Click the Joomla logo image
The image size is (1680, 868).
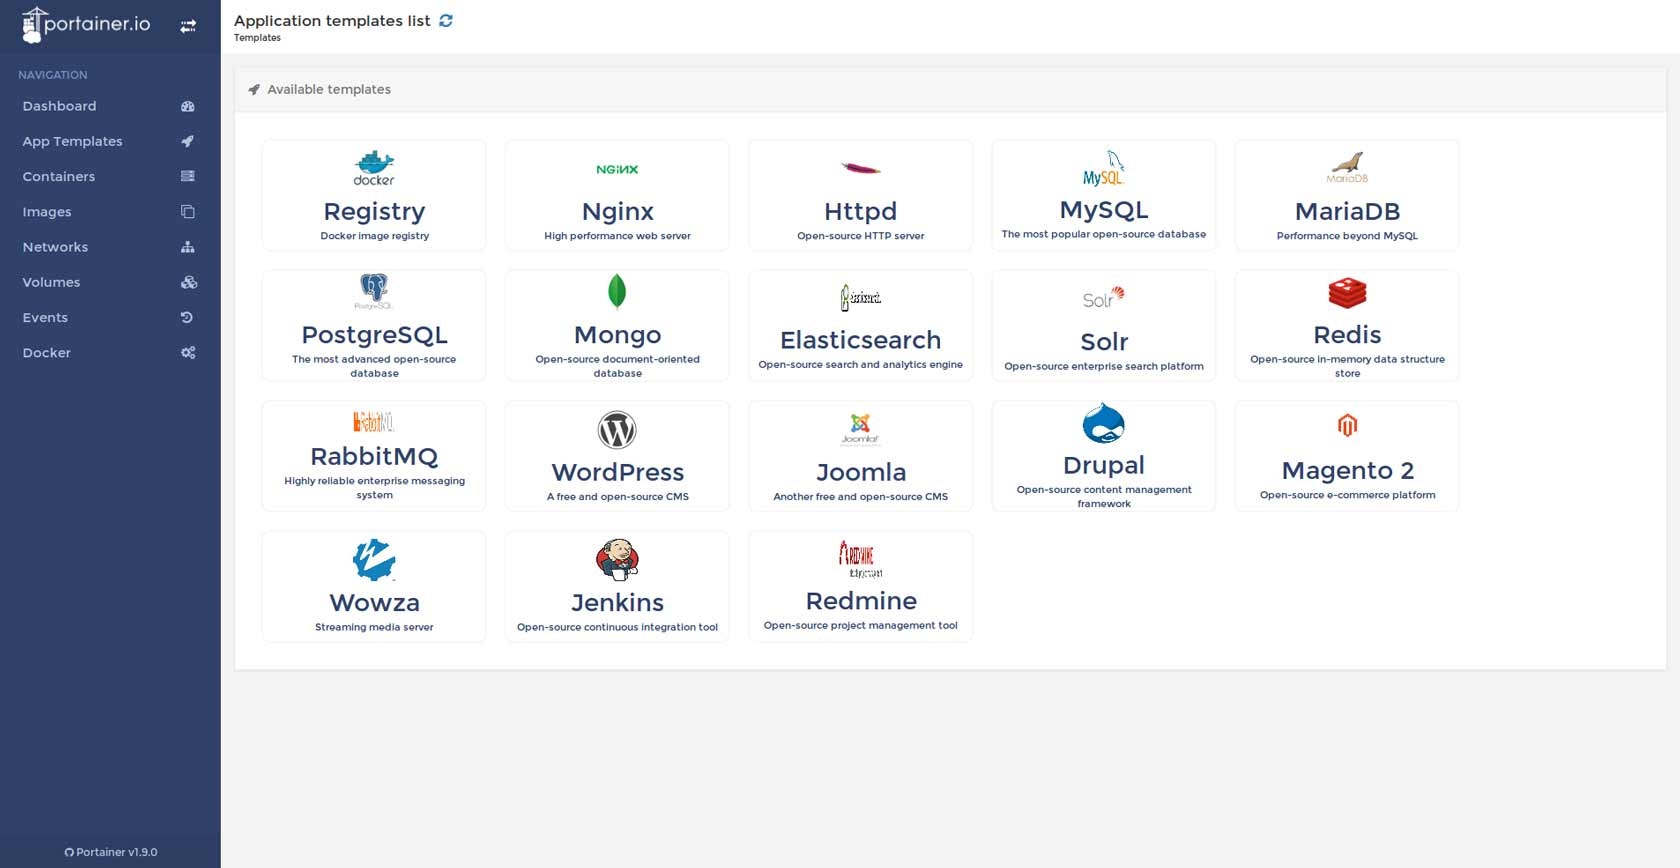[860, 429]
